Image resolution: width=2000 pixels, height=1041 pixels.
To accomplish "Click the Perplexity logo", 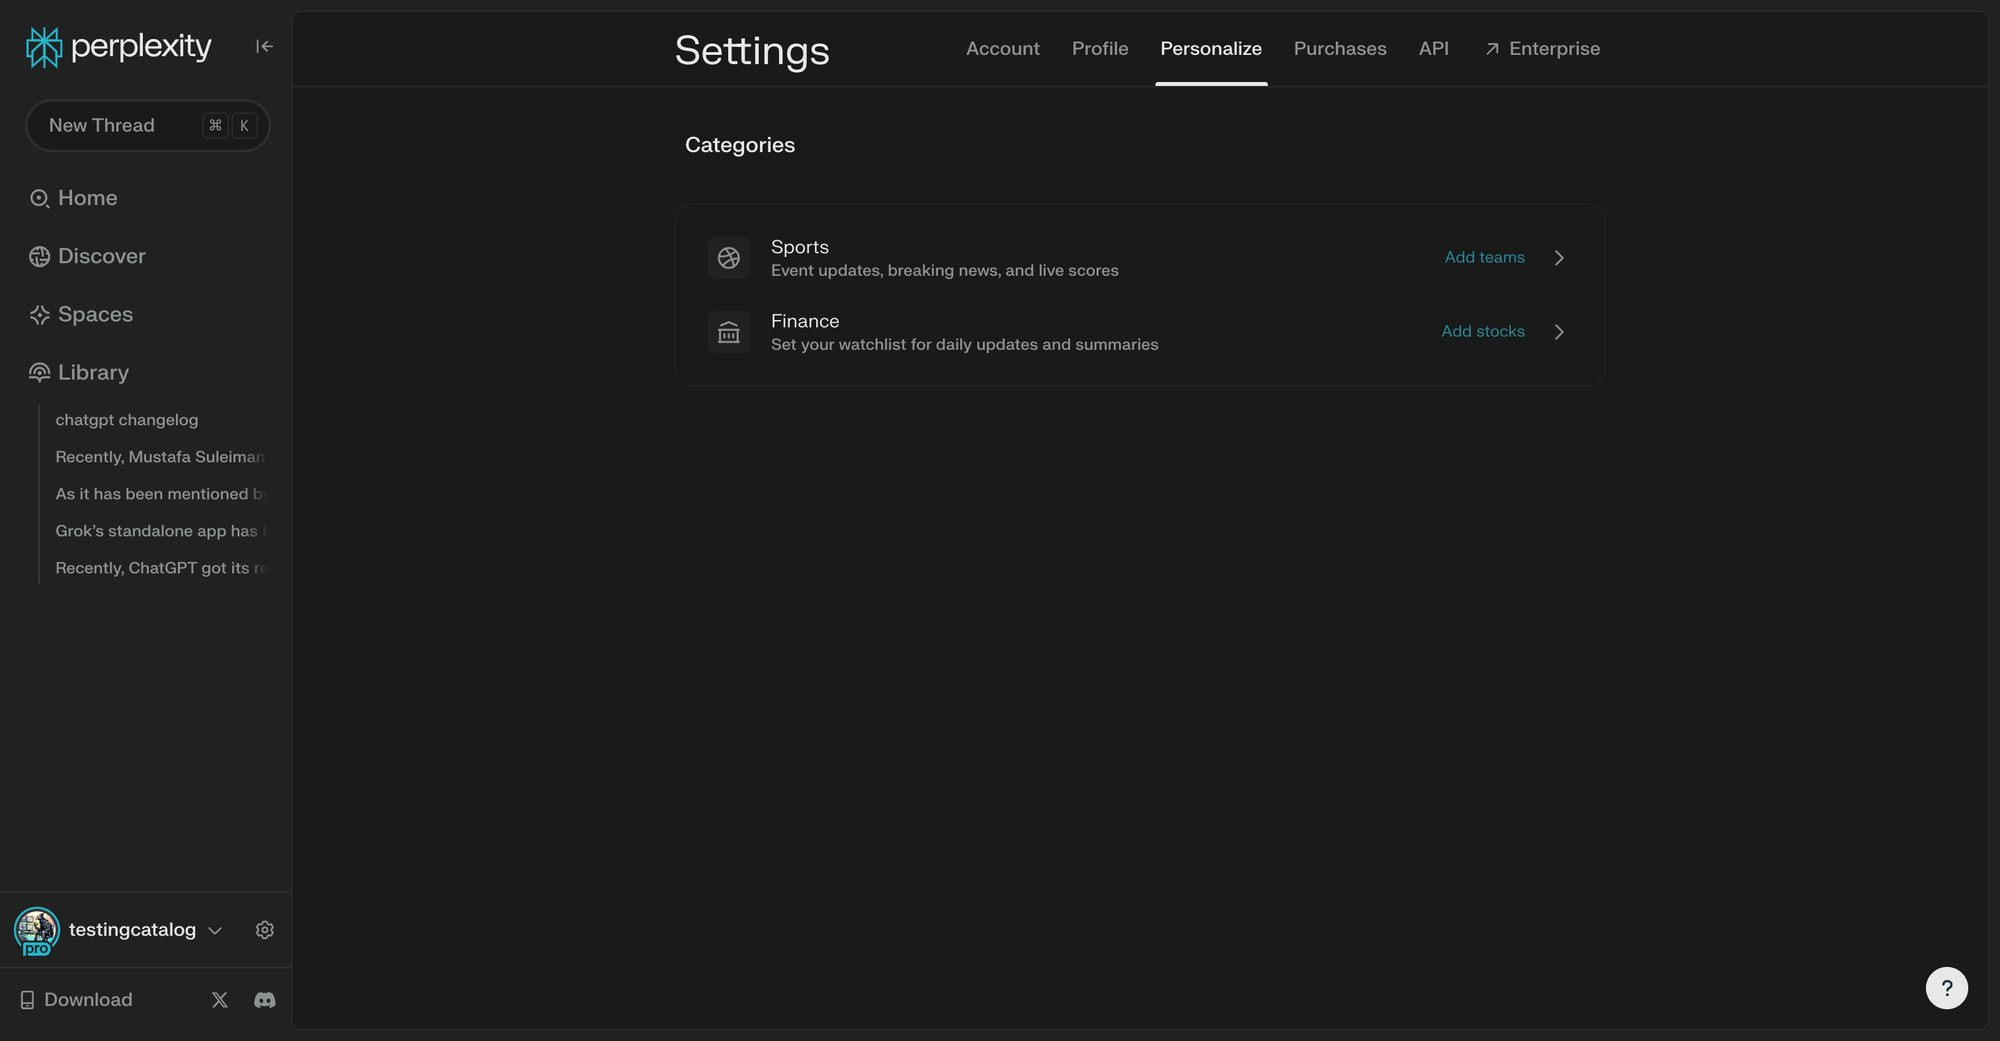I will [119, 47].
